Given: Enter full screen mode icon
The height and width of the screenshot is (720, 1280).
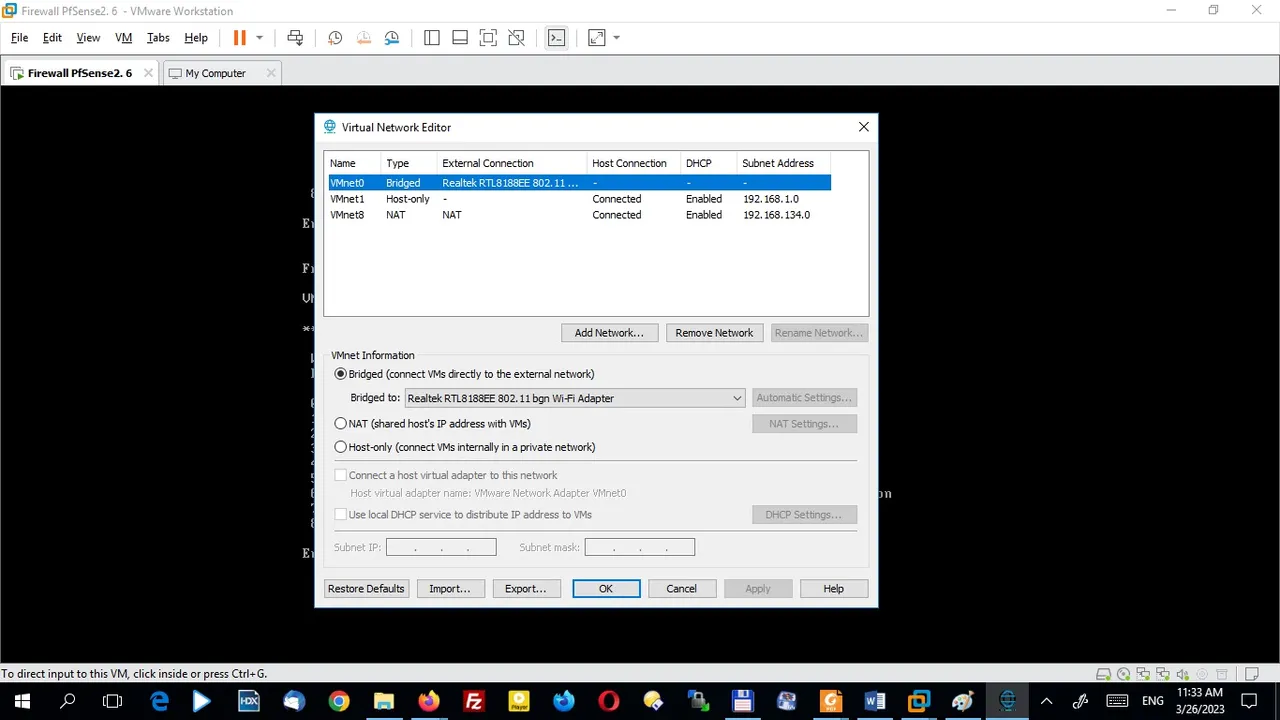Looking at the screenshot, I should 488,38.
